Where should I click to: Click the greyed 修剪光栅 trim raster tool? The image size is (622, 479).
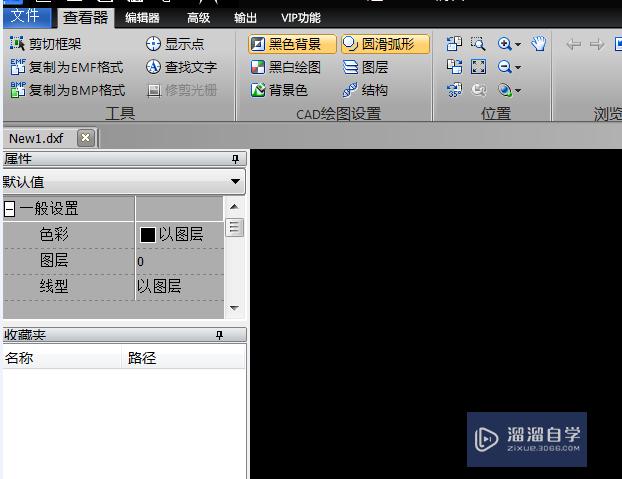point(181,90)
